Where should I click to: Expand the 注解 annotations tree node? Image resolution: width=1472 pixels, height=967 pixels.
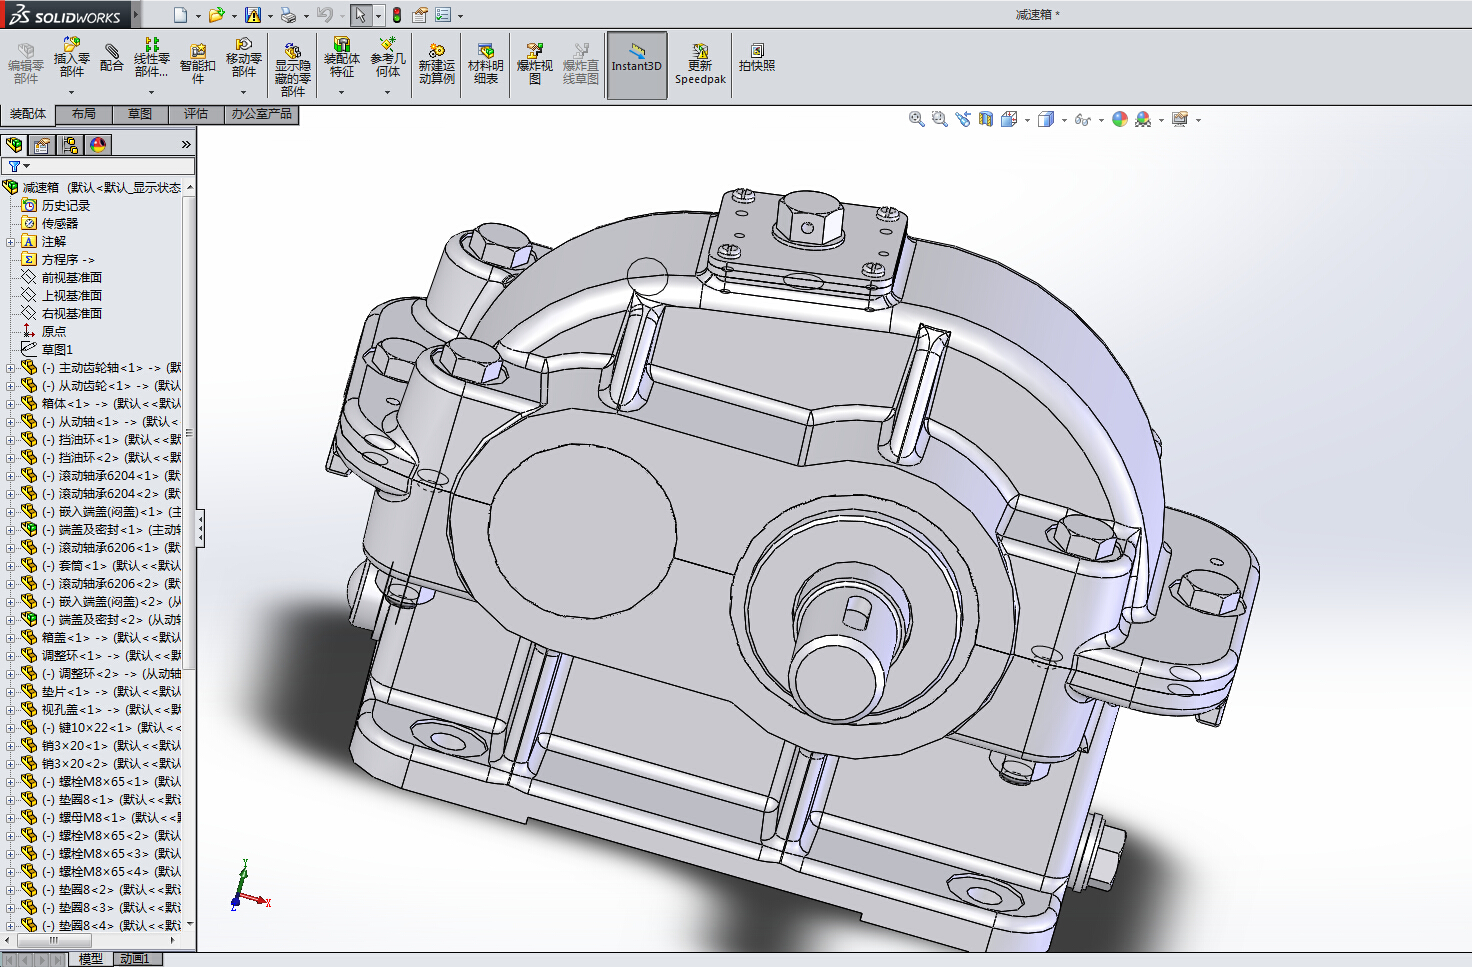[x=10, y=242]
